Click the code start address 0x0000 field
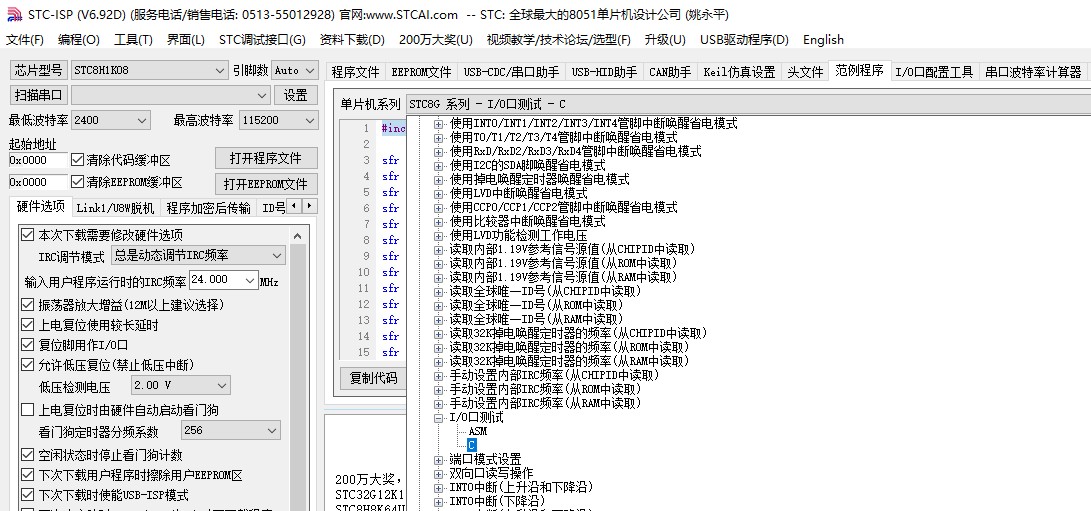 click(x=38, y=160)
